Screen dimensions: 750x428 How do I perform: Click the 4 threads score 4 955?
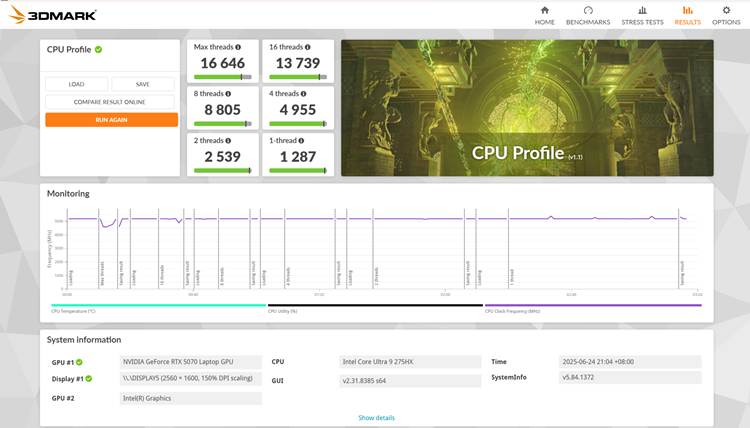[298, 110]
